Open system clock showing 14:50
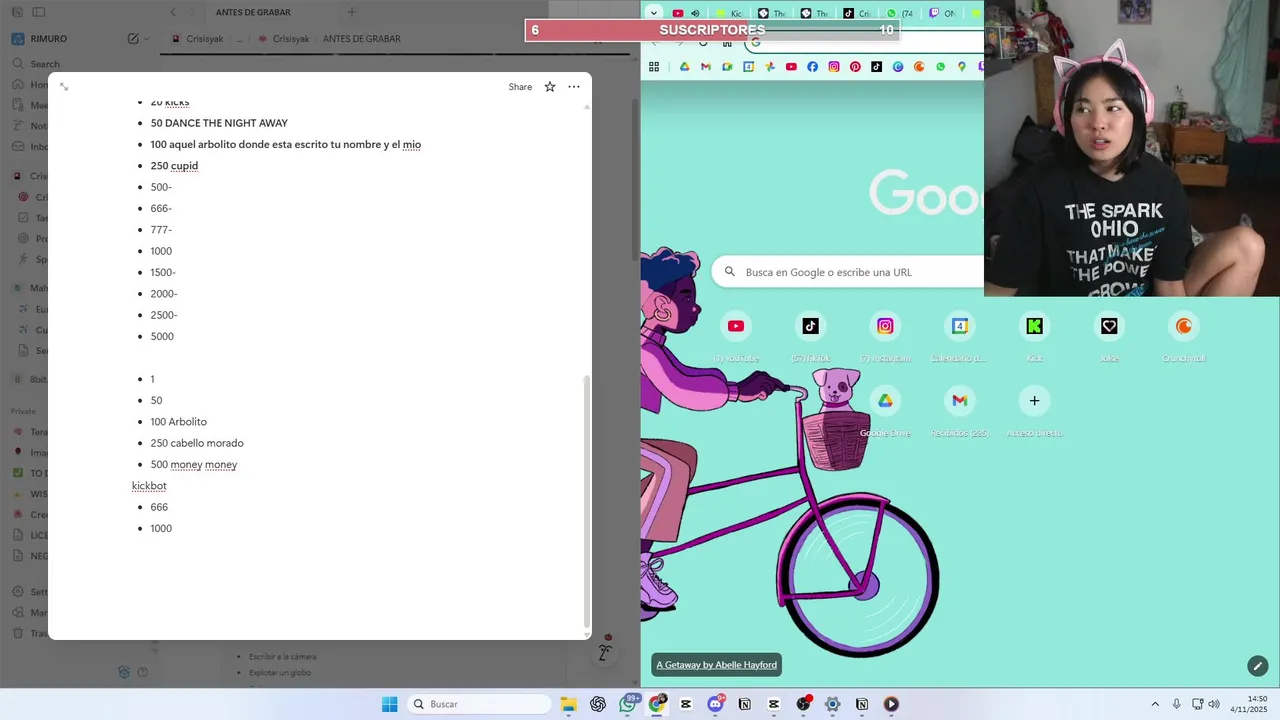The height and width of the screenshot is (720, 1280). tap(1250, 704)
